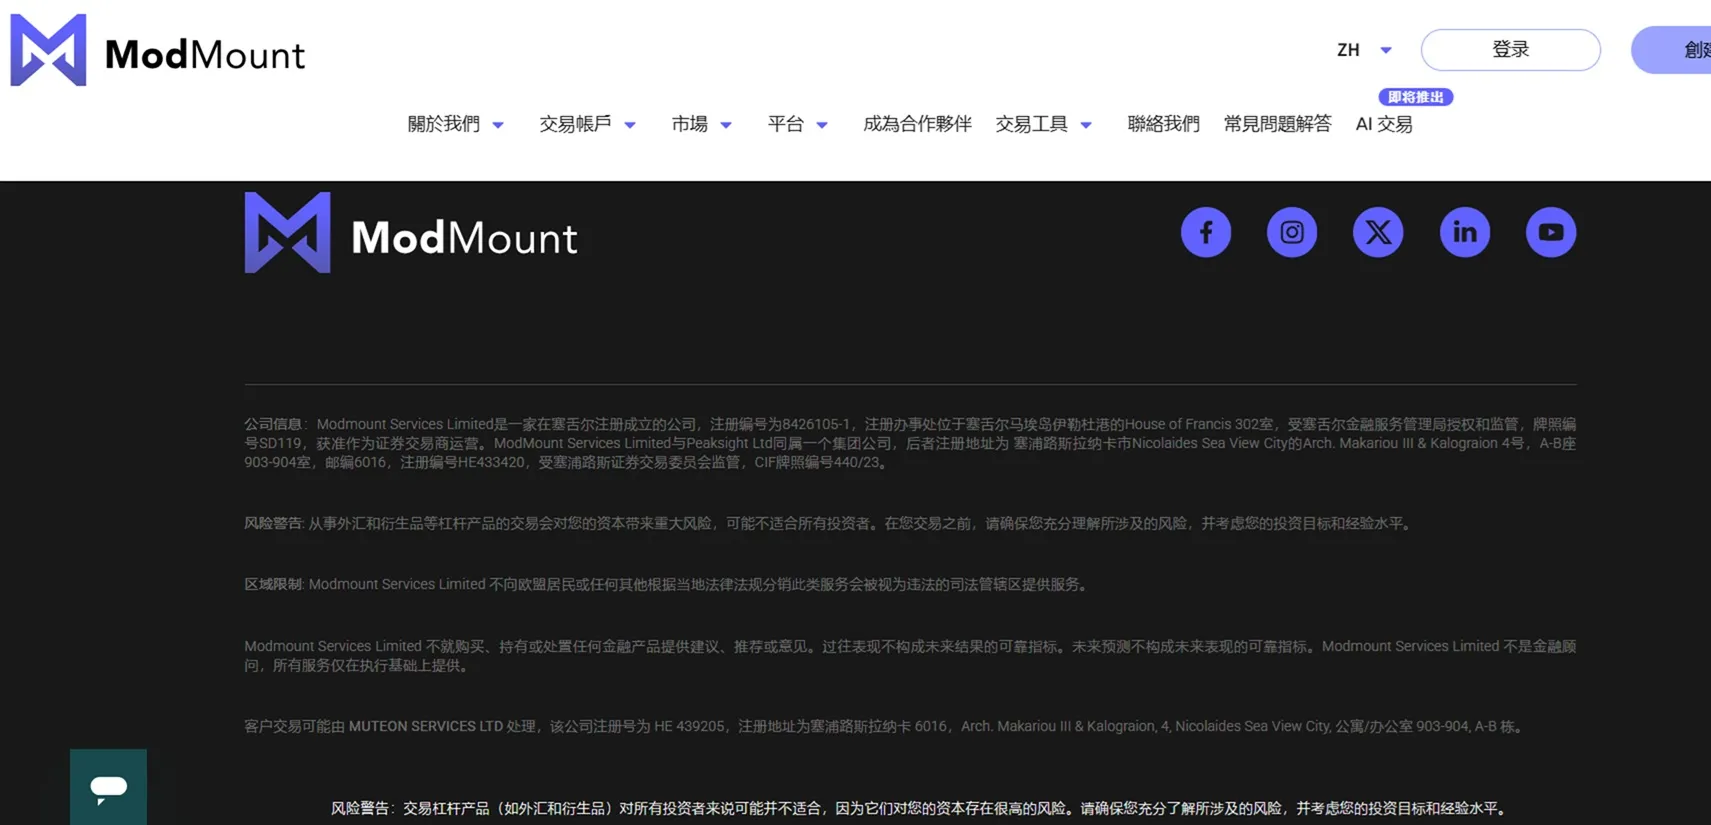Expand the 平台 menu arrow
The height and width of the screenshot is (825, 1711).
pyautogui.click(x=822, y=125)
